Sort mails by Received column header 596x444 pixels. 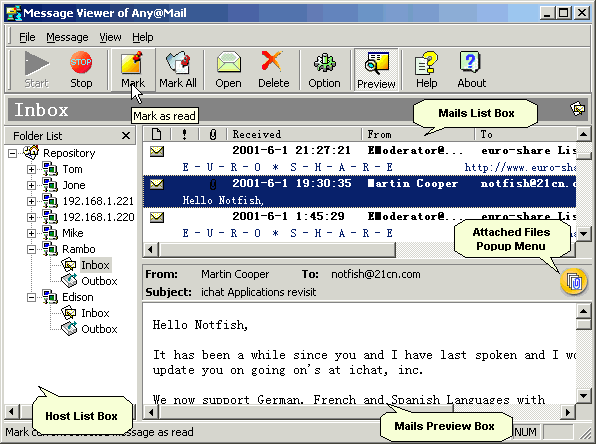tap(294, 134)
